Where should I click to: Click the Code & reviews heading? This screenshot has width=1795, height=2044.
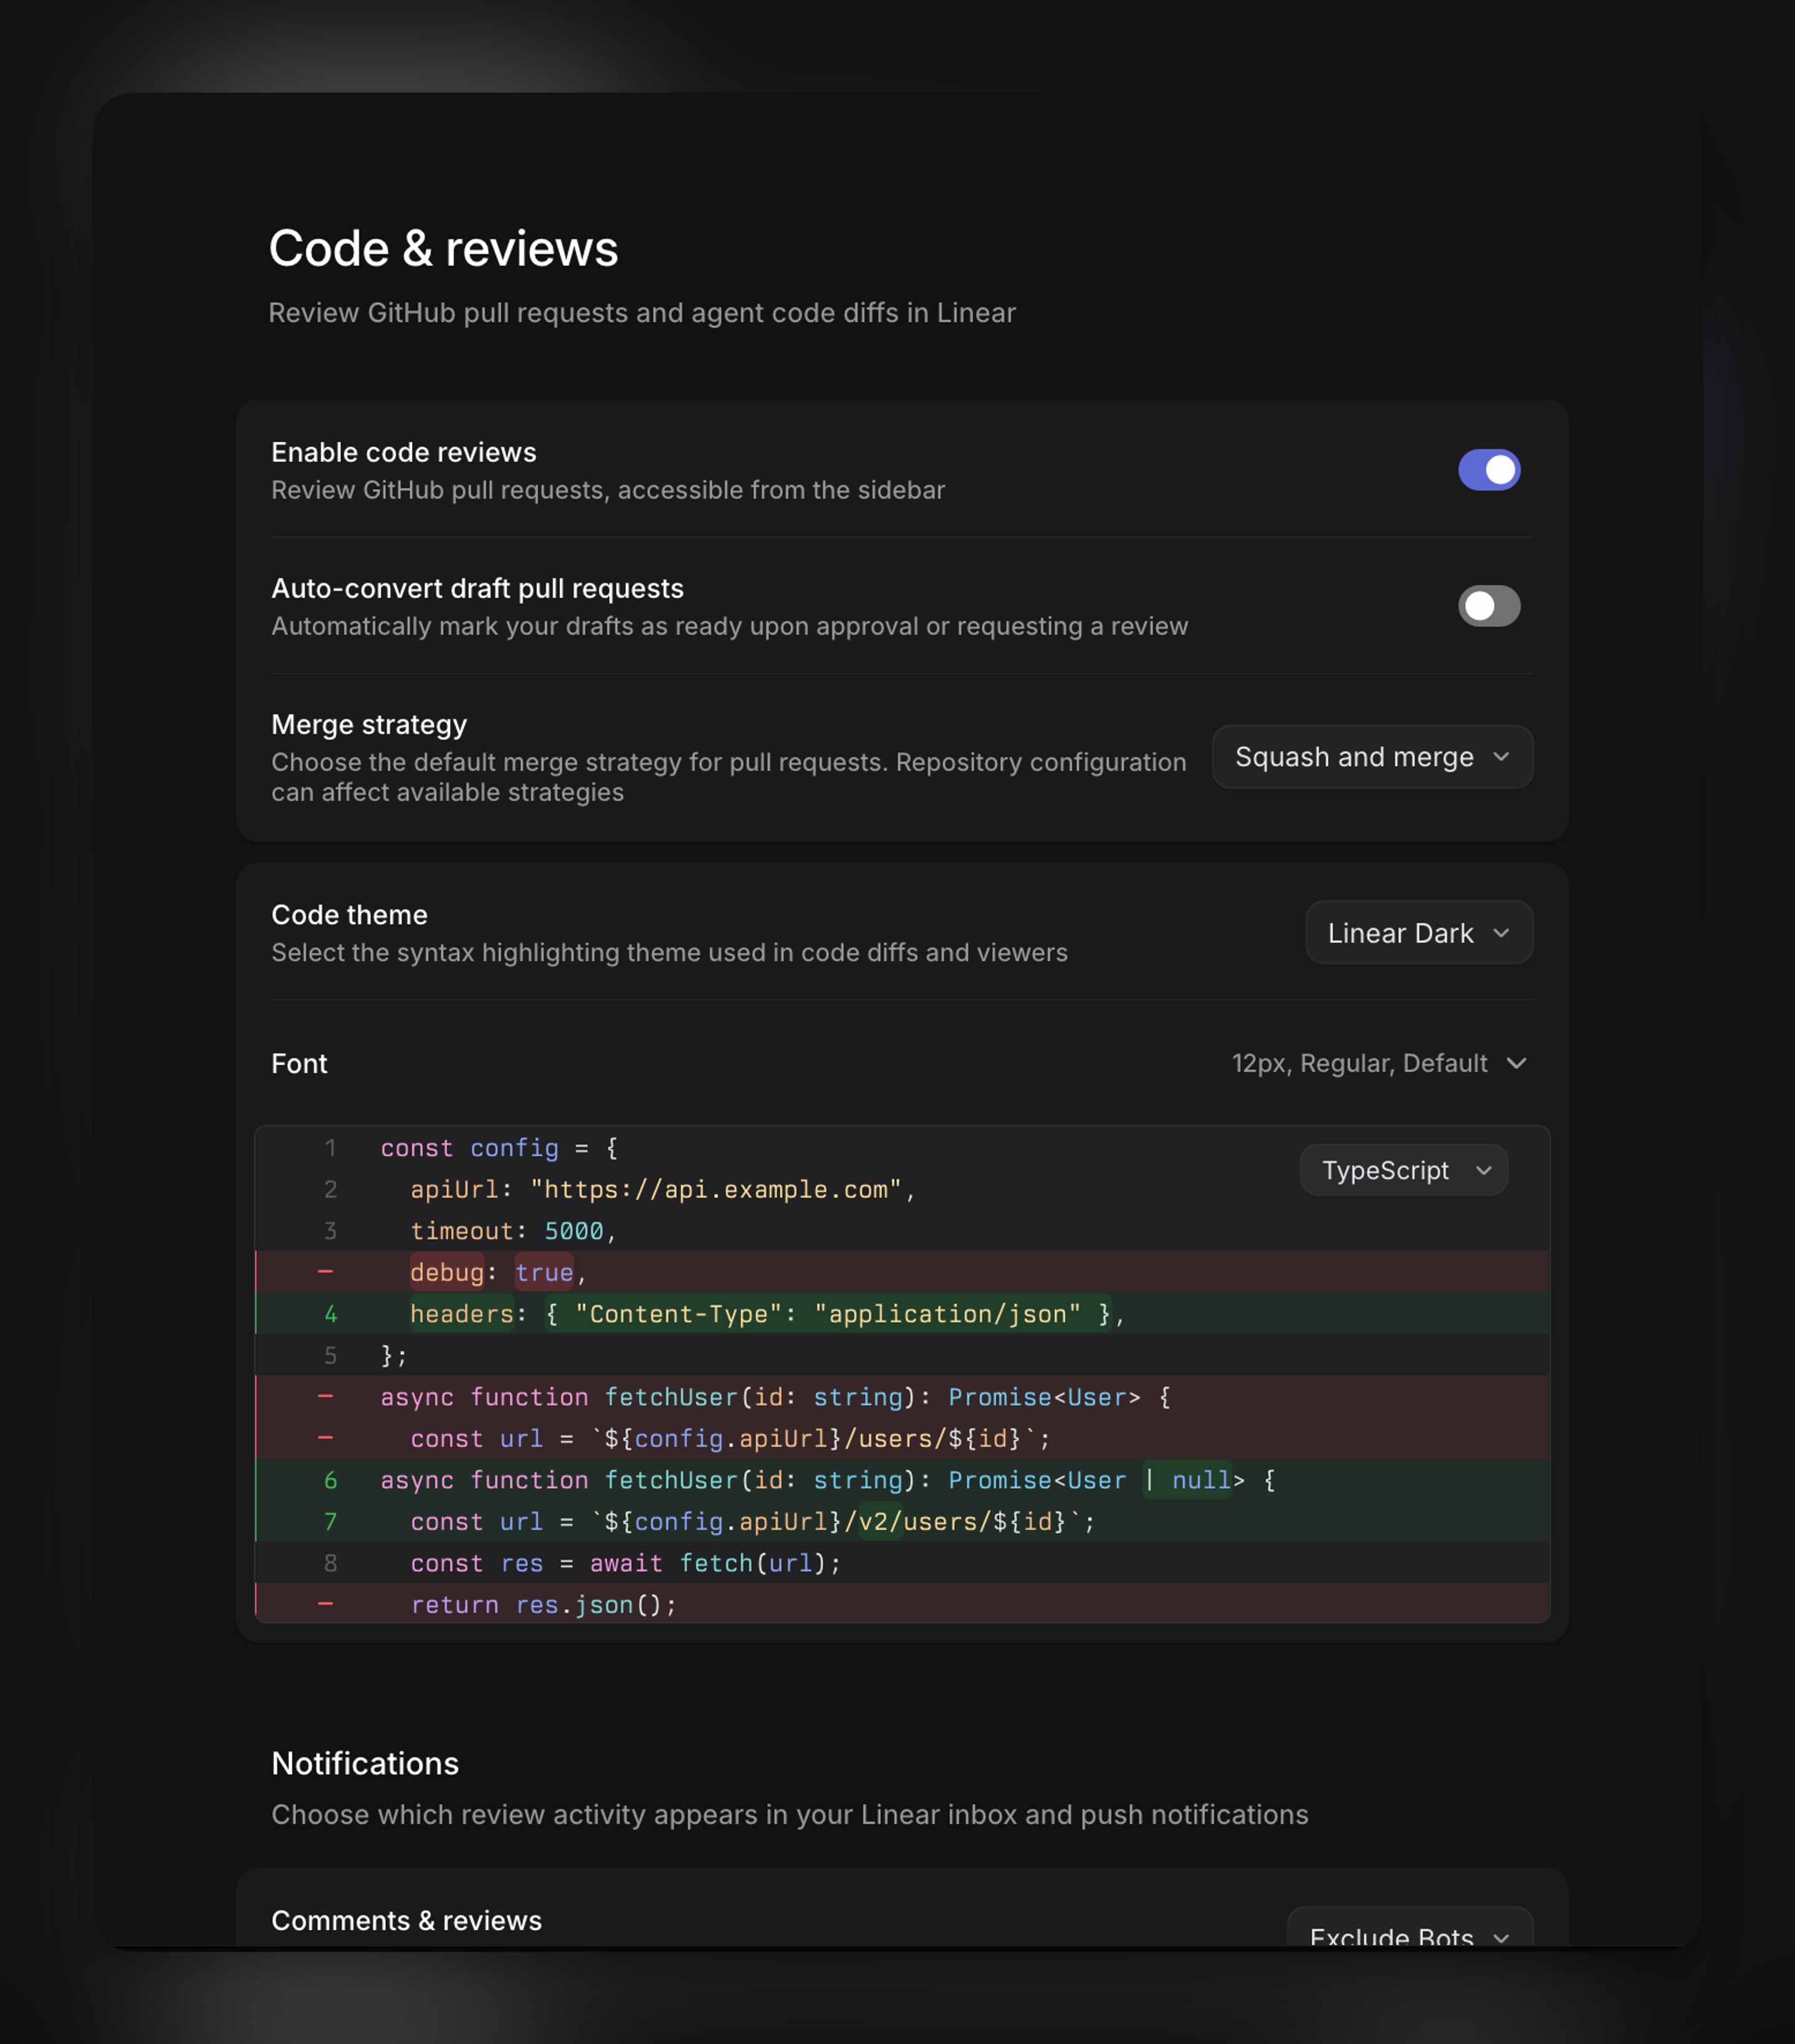[x=443, y=248]
